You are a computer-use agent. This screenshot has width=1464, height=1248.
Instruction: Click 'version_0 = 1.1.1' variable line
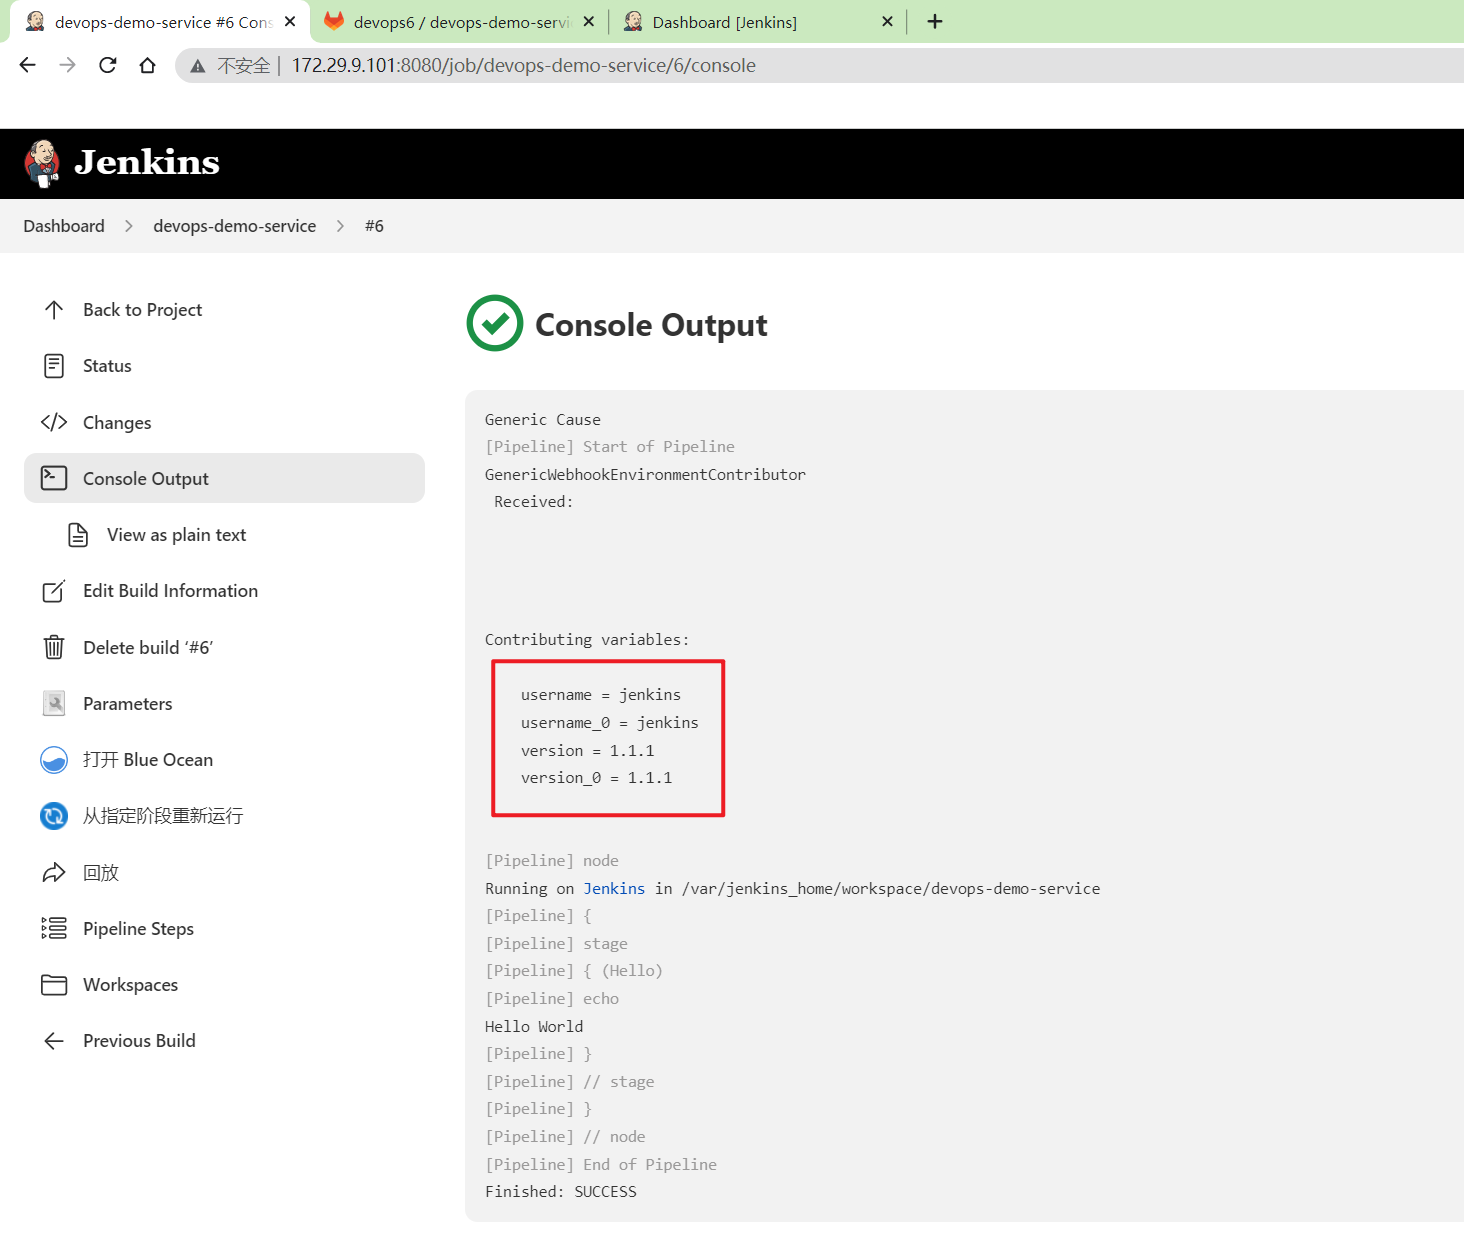pos(596,777)
